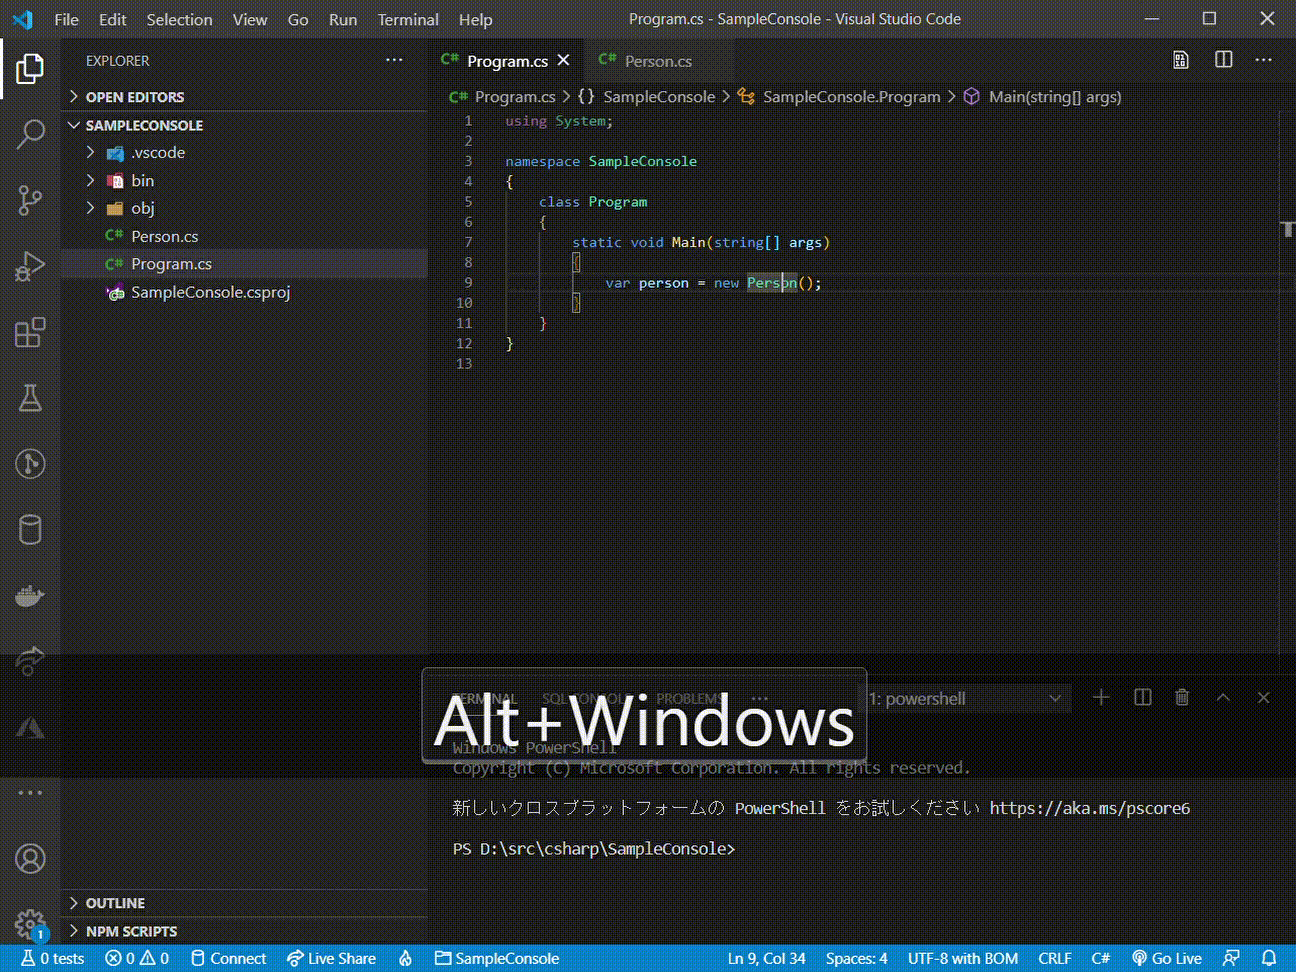Open Explorer views and more actions menu
Image resolution: width=1296 pixels, height=972 pixels.
tap(394, 61)
